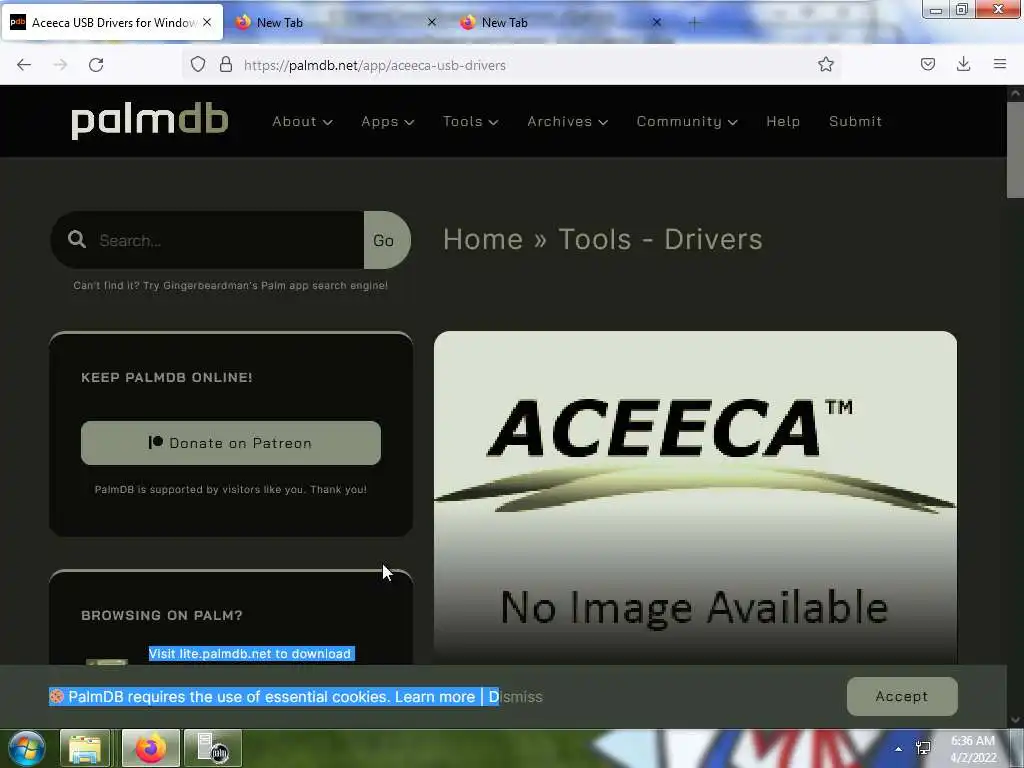
Task: Expand the Tools menu dropdown
Action: click(x=470, y=121)
